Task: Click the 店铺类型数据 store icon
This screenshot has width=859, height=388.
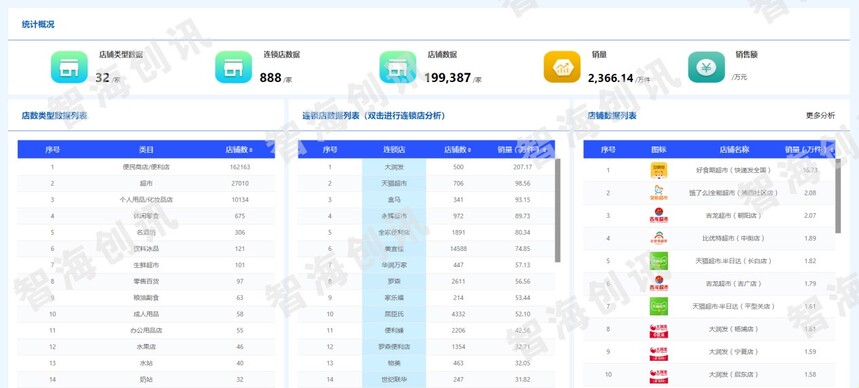Action: pyautogui.click(x=69, y=67)
